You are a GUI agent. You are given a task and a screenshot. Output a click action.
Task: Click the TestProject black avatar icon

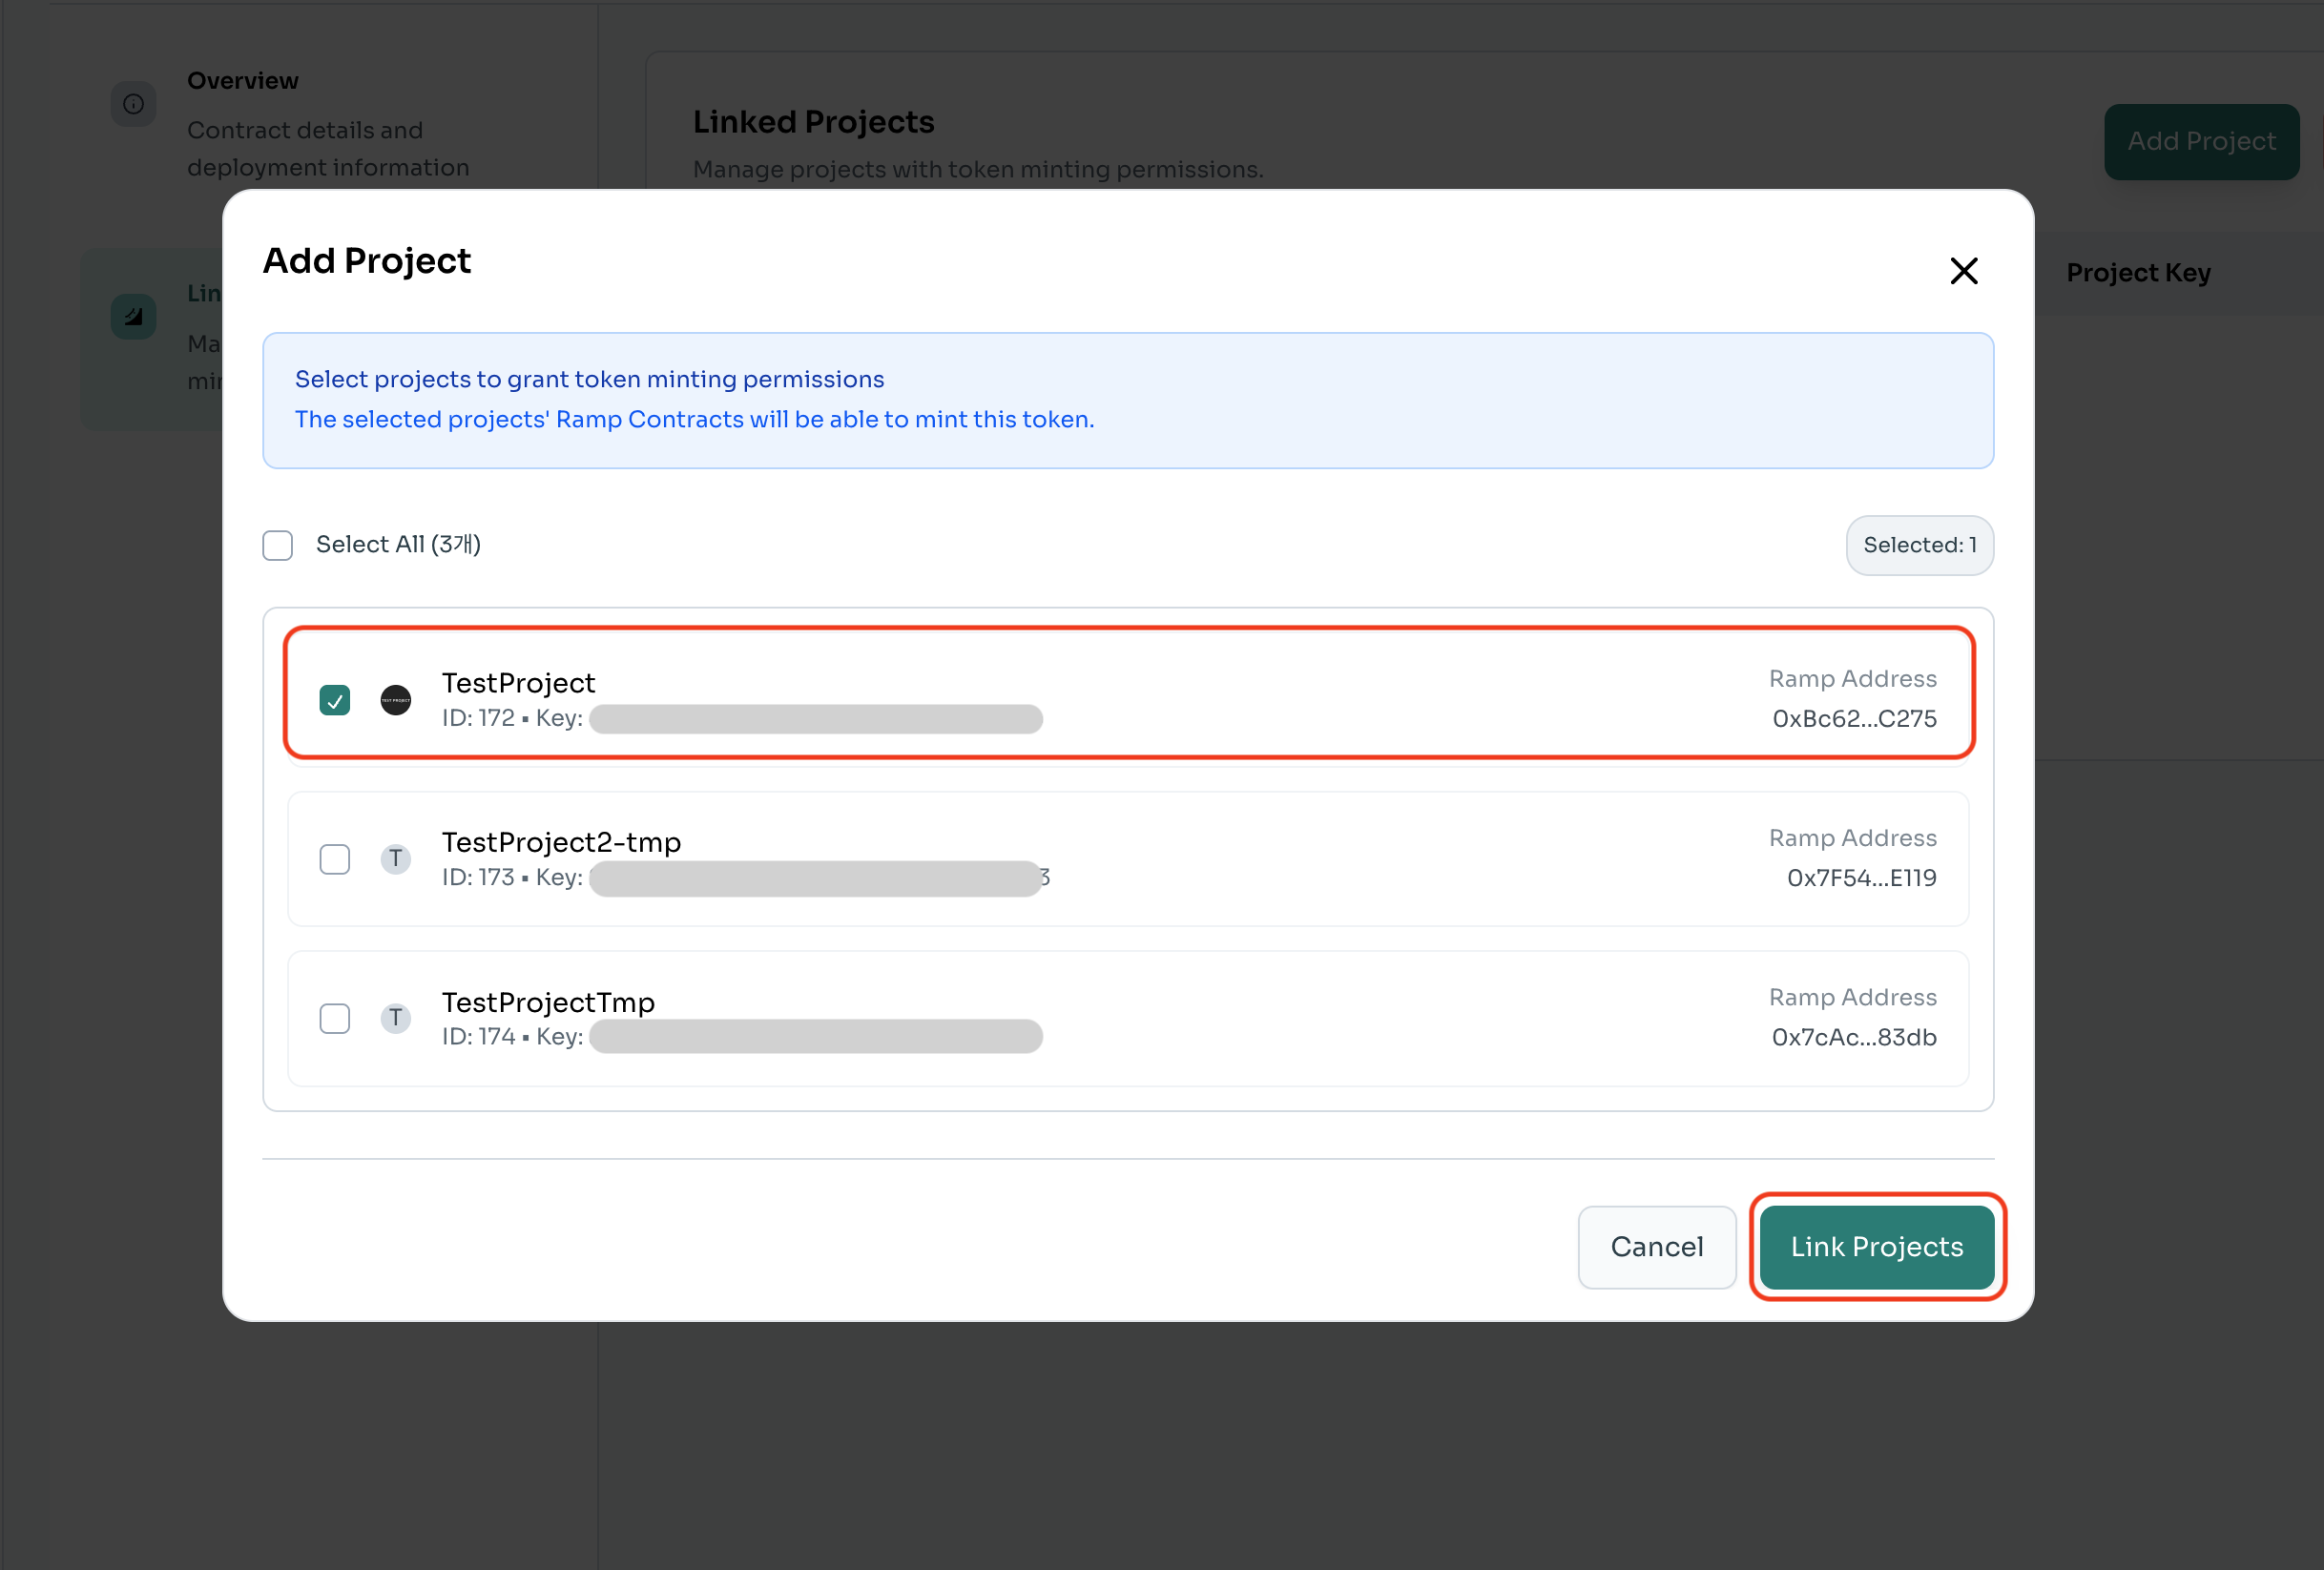(396, 700)
